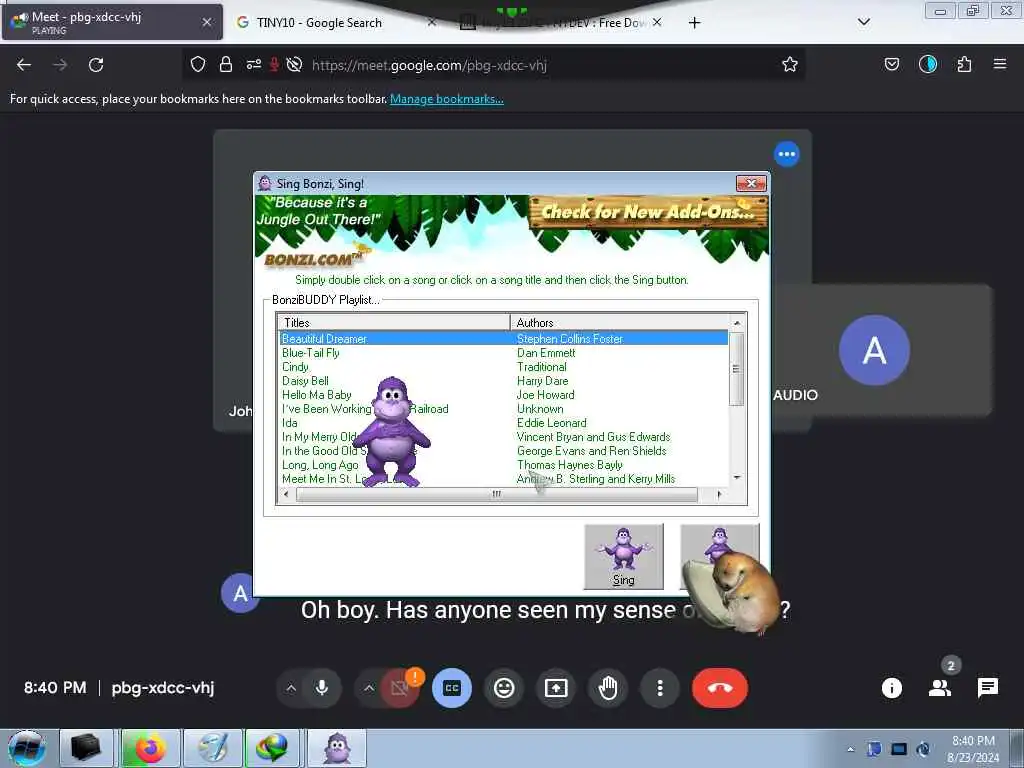Viewport: 1024px width, 768px height.
Task: Show the participants panel
Action: 940,688
